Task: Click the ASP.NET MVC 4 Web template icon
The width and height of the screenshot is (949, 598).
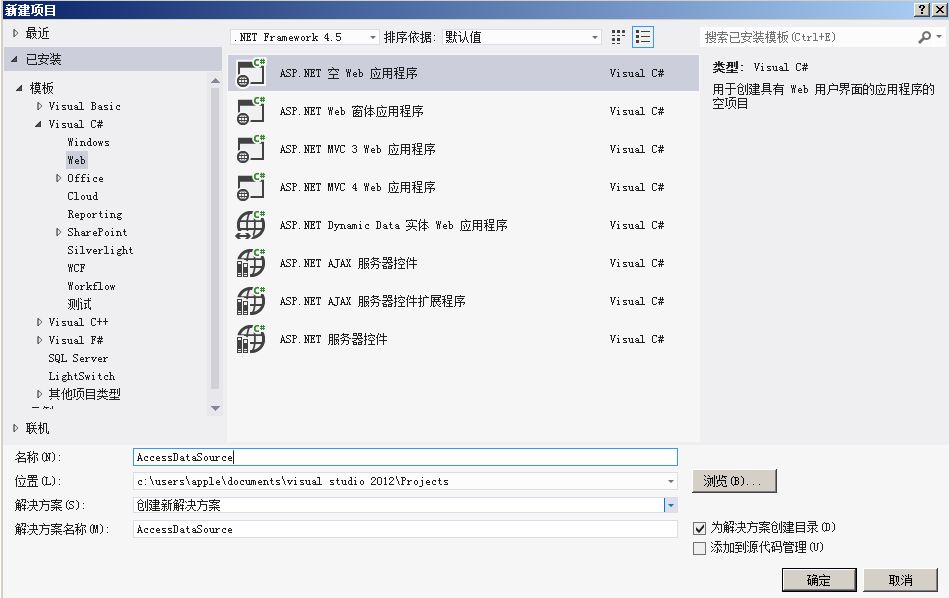Action: click(x=251, y=187)
